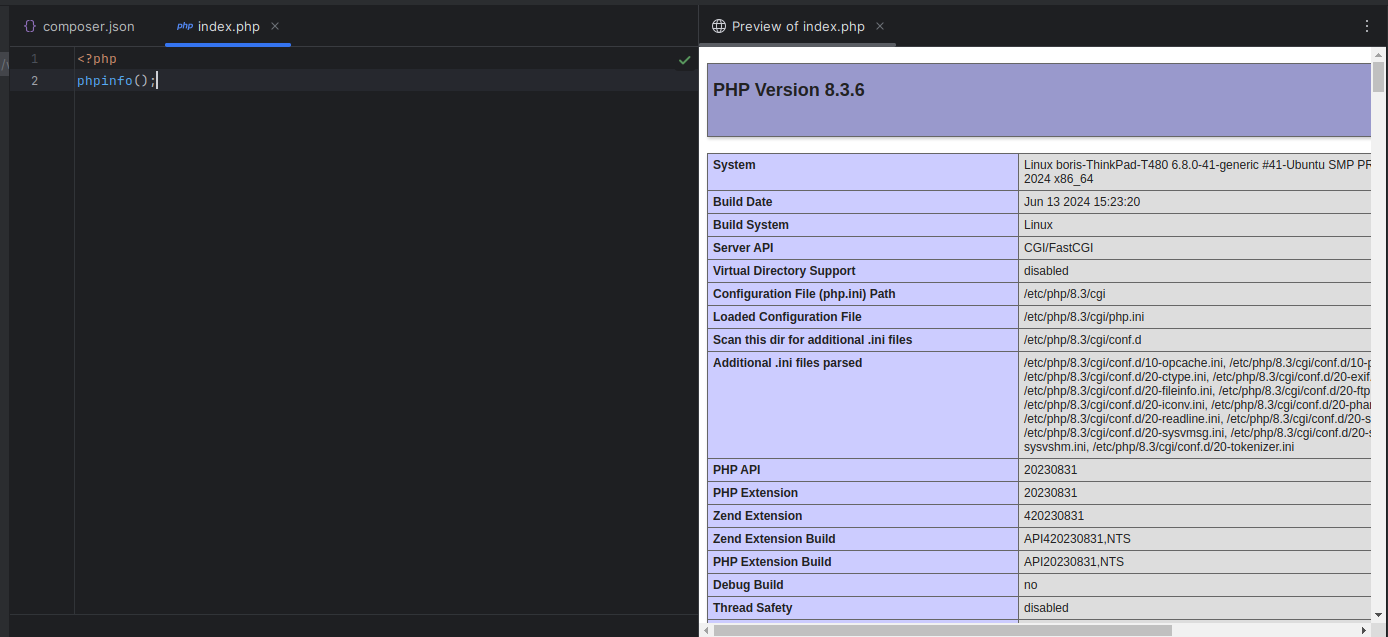Click the green checkmark inspection icon
Viewport: 1388px width, 637px height.
click(x=685, y=60)
